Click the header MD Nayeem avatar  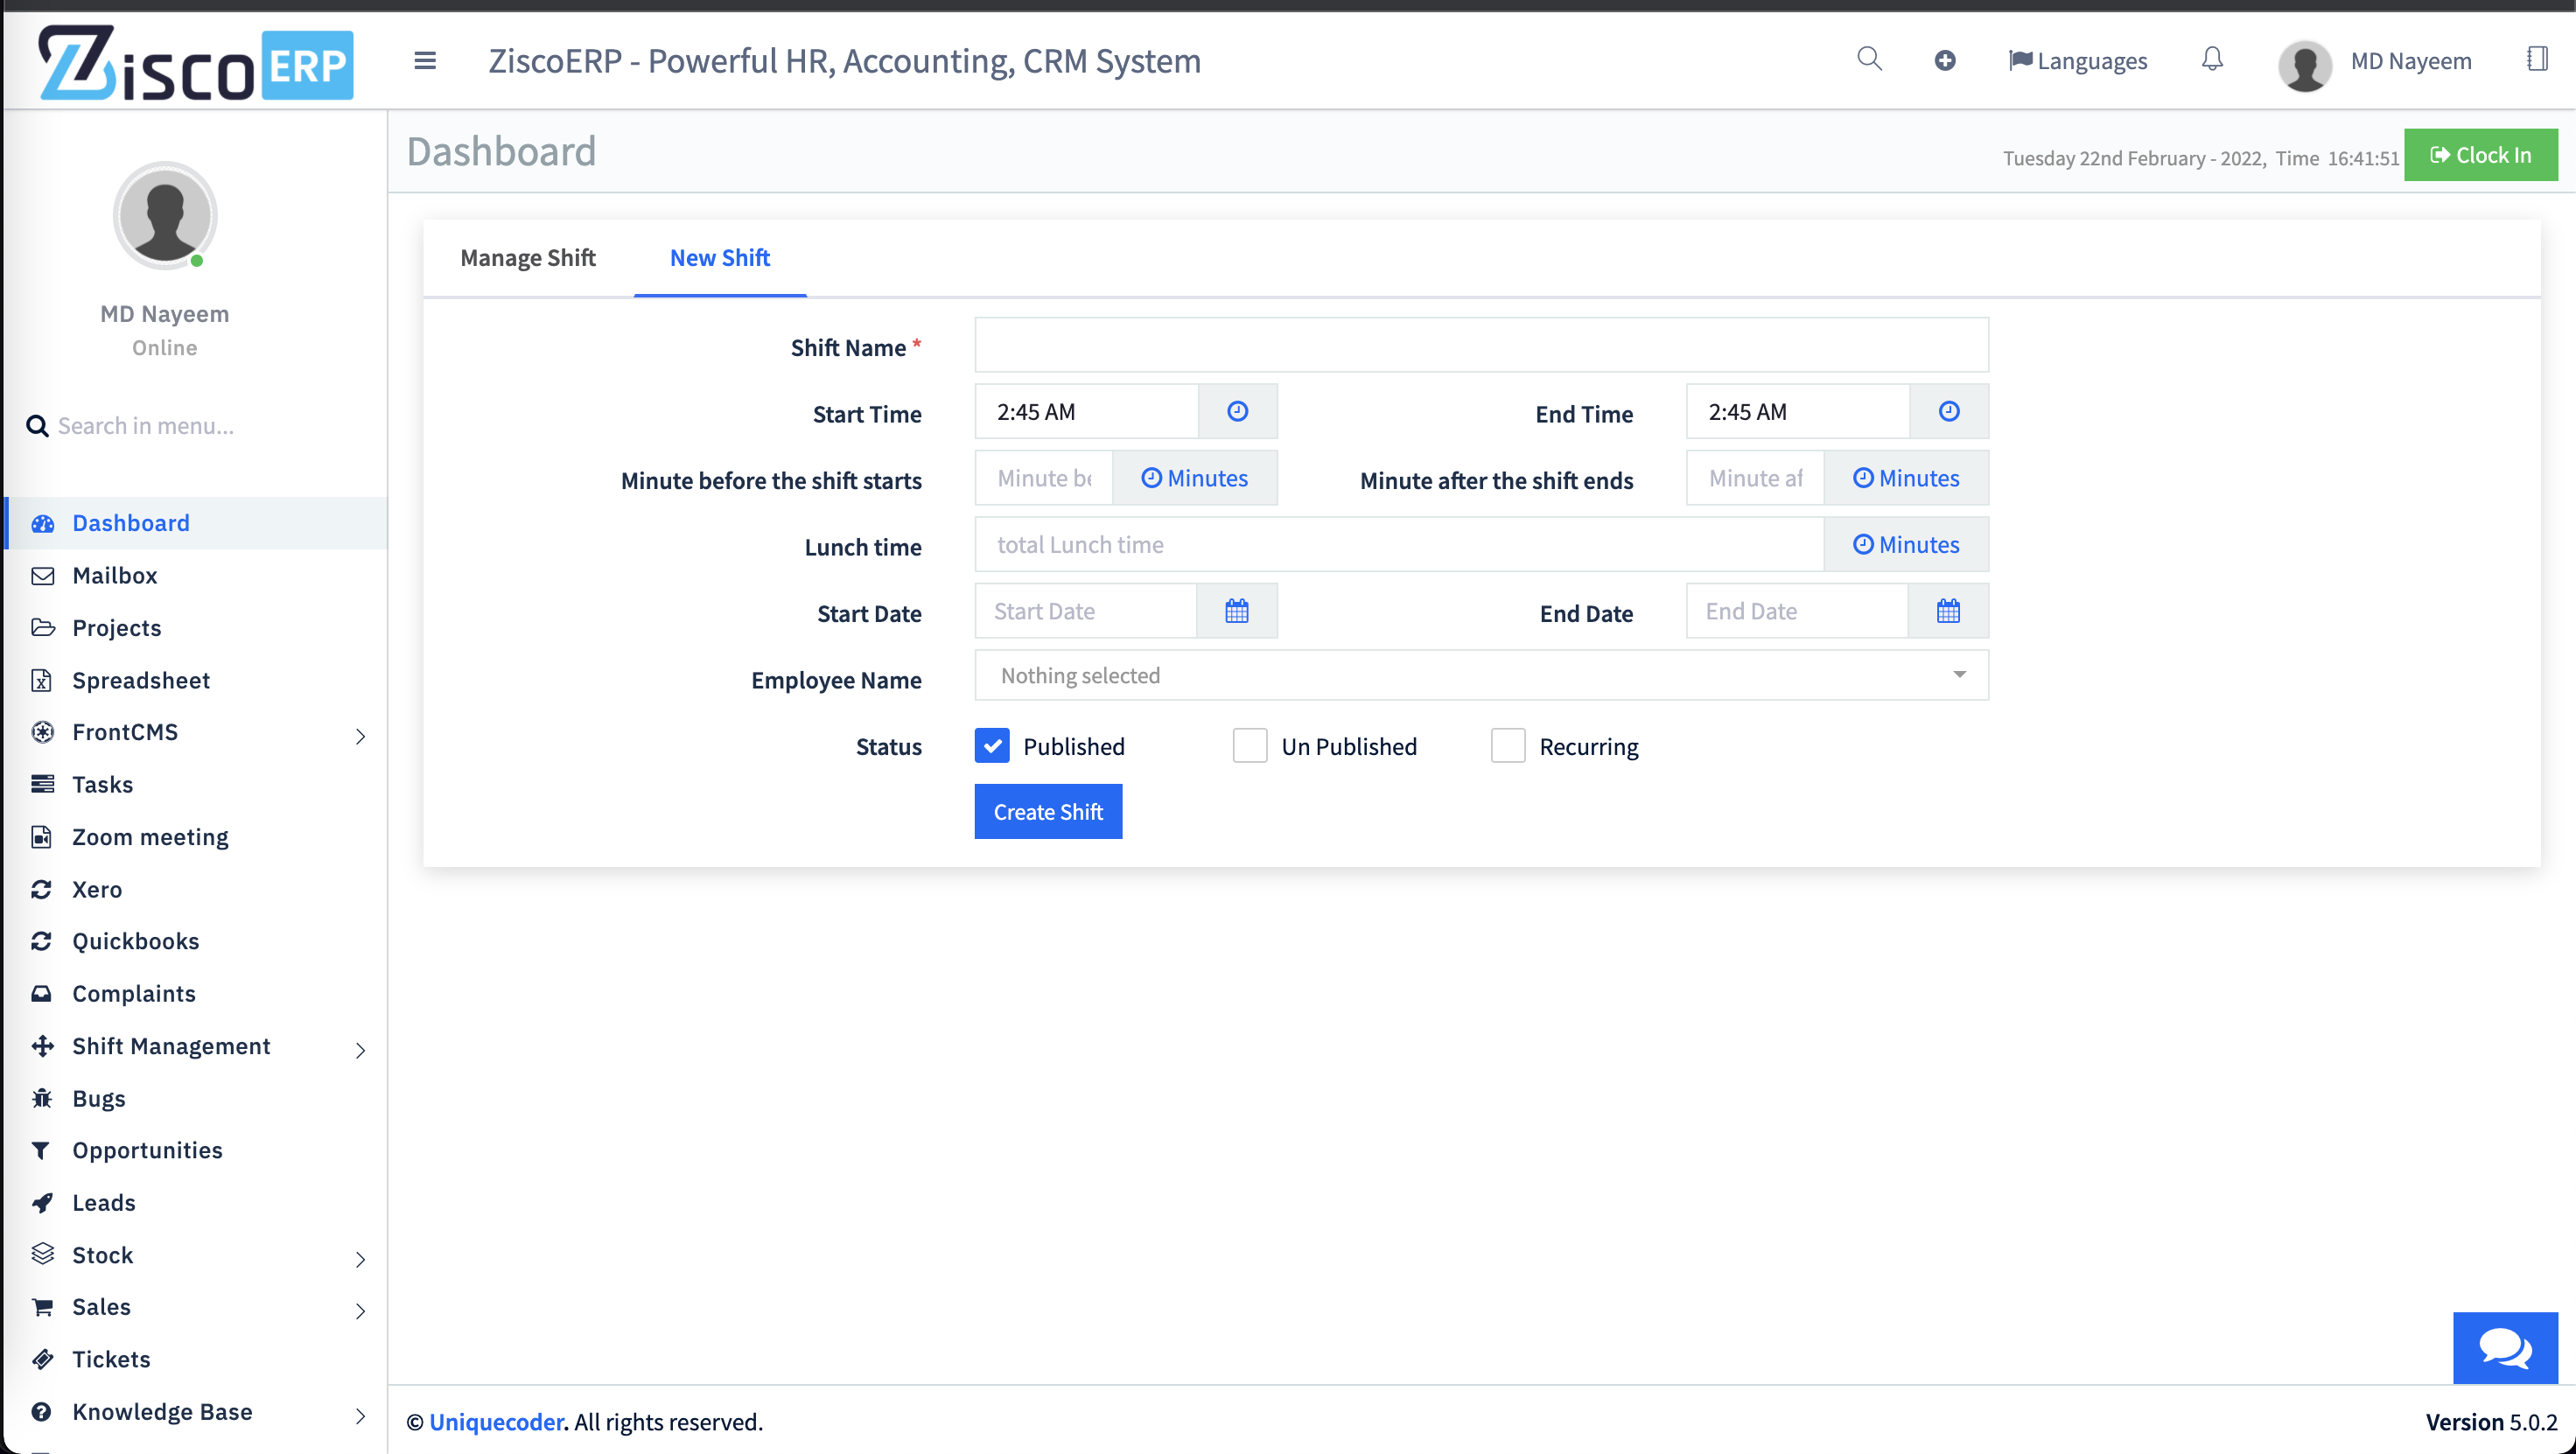[2305, 65]
